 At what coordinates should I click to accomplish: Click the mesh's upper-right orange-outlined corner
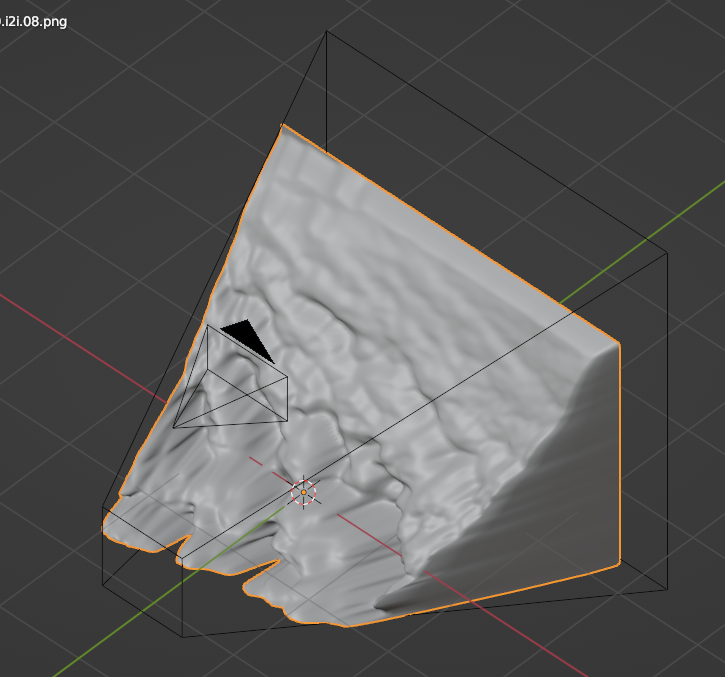point(619,344)
